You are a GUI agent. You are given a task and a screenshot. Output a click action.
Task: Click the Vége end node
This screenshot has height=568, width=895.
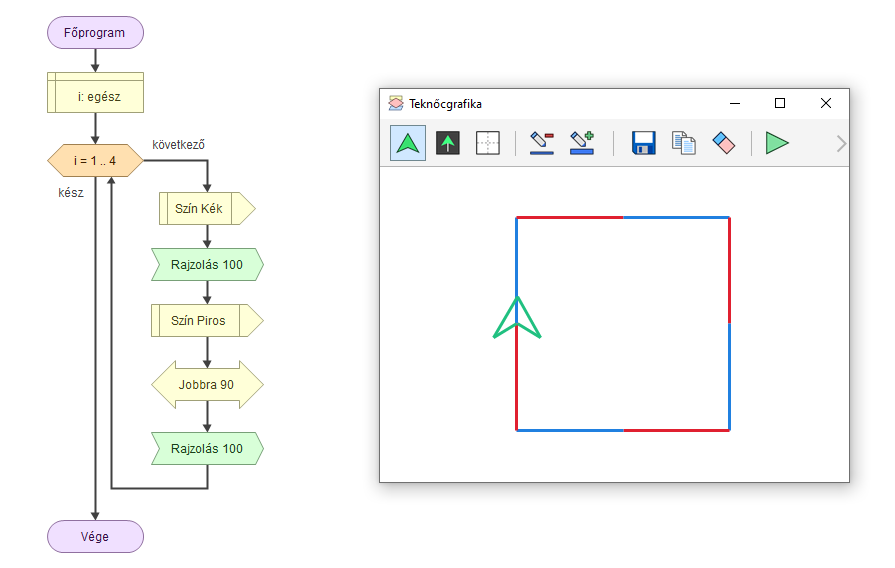pyautogui.click(x=95, y=536)
